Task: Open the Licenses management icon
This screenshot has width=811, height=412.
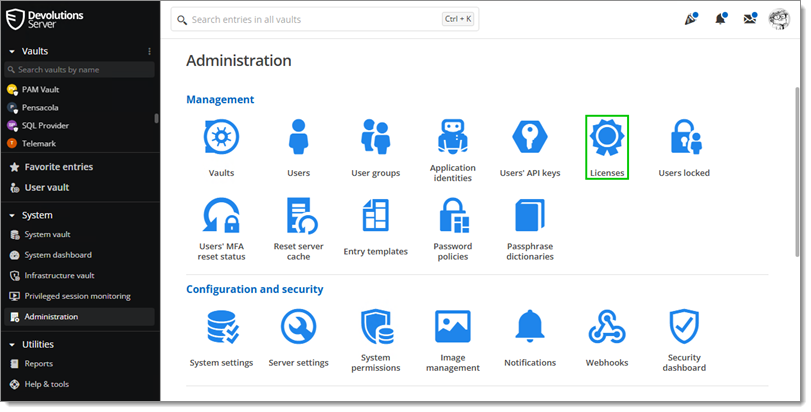Action: pos(606,139)
